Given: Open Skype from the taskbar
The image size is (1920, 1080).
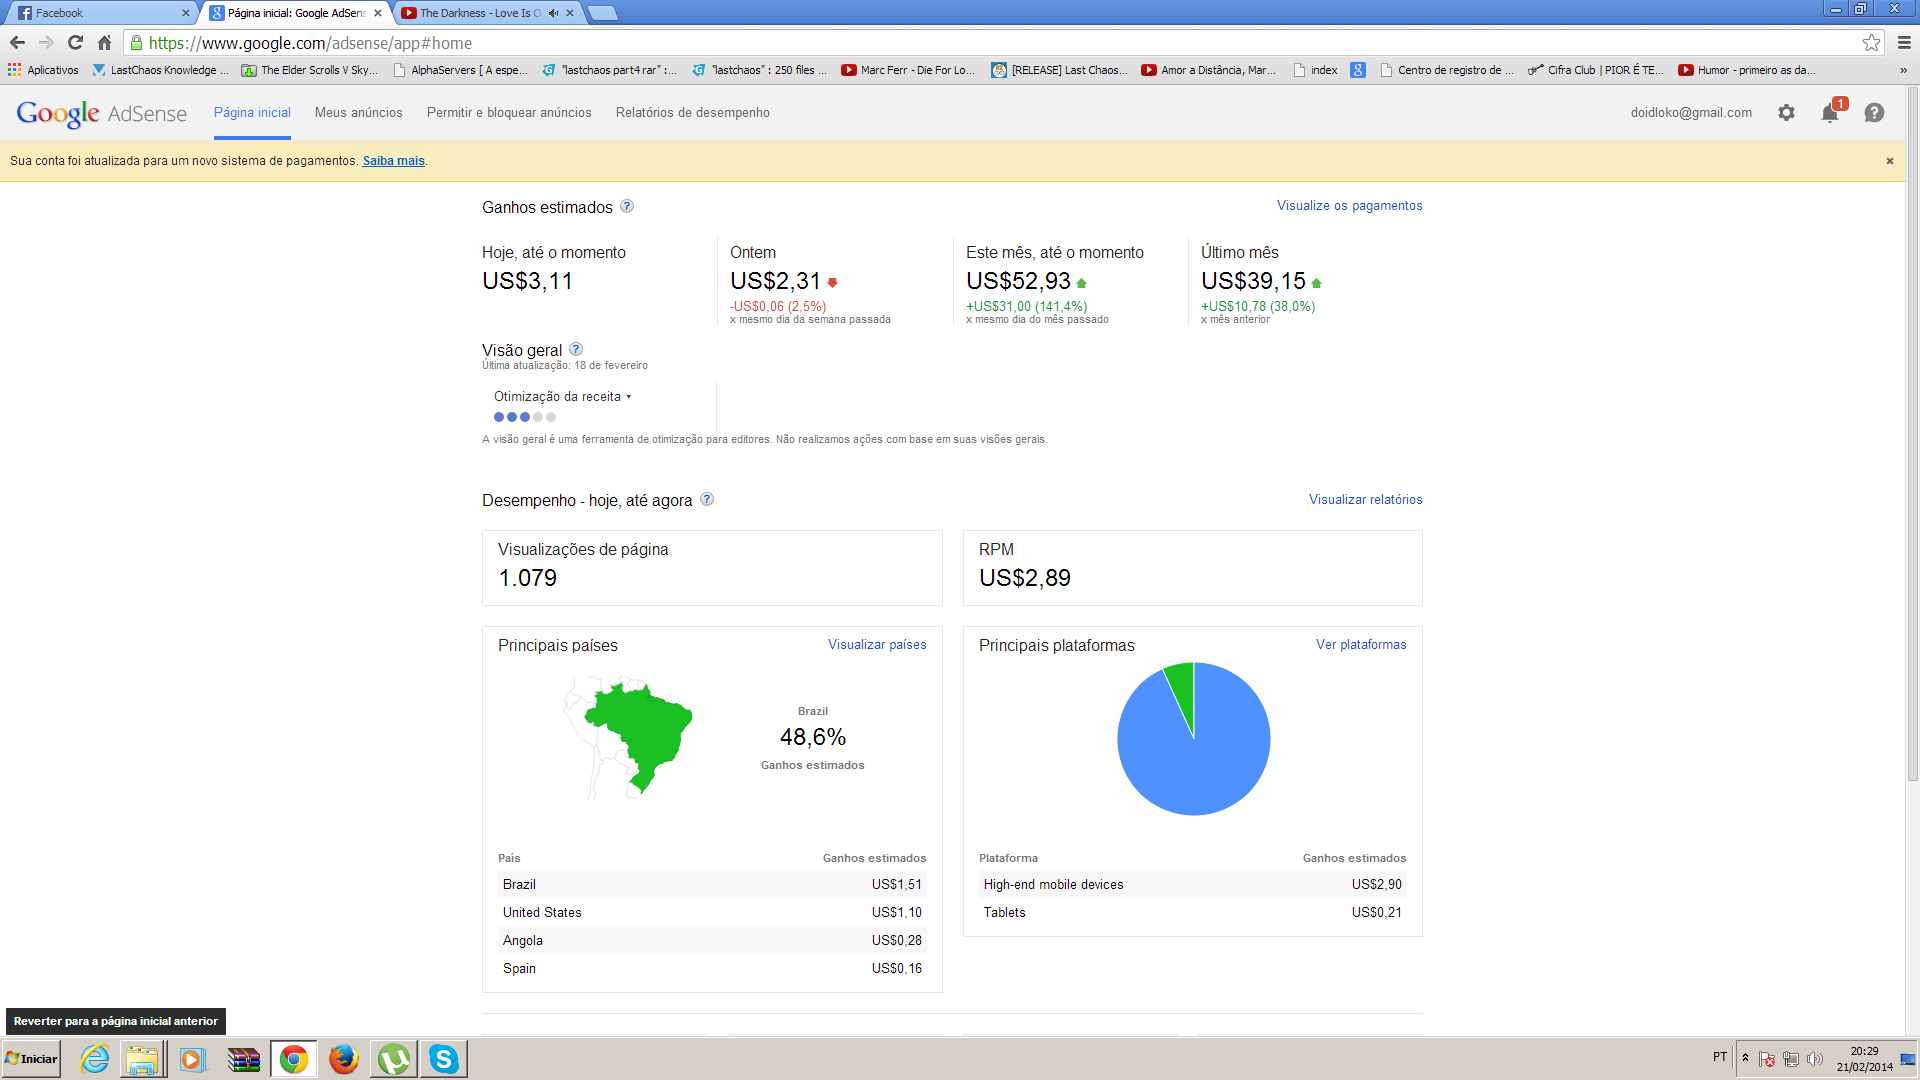Looking at the screenshot, I should point(443,1059).
